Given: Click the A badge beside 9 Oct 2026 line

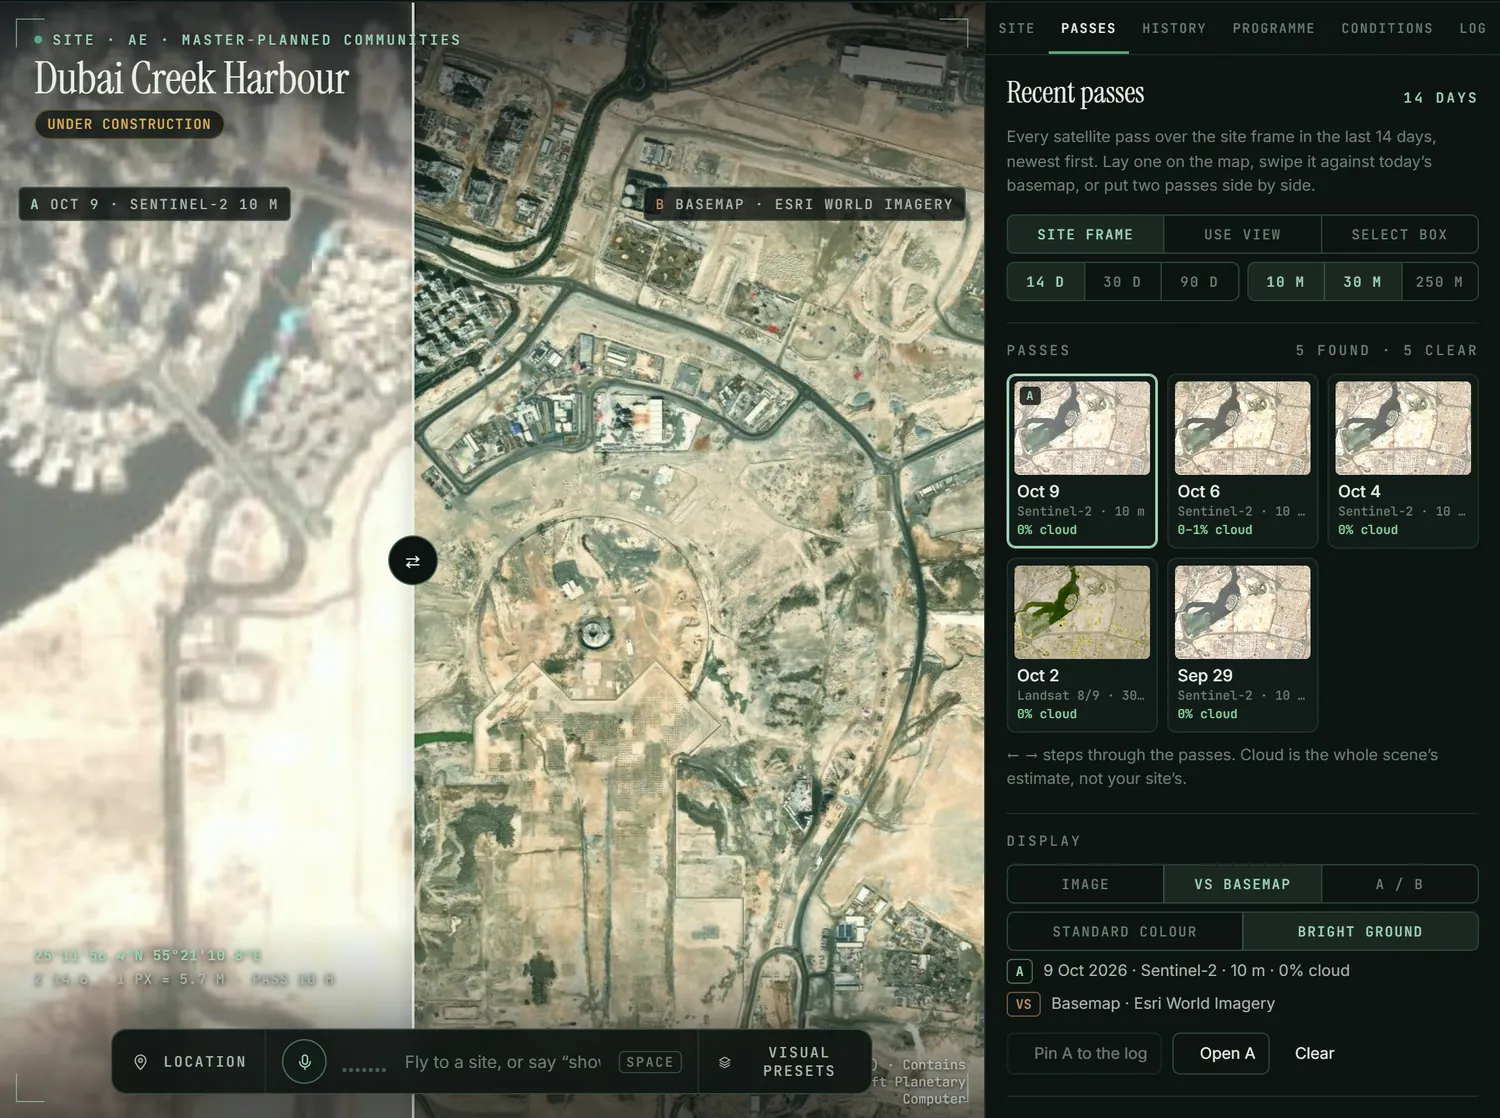Looking at the screenshot, I should 1020,971.
